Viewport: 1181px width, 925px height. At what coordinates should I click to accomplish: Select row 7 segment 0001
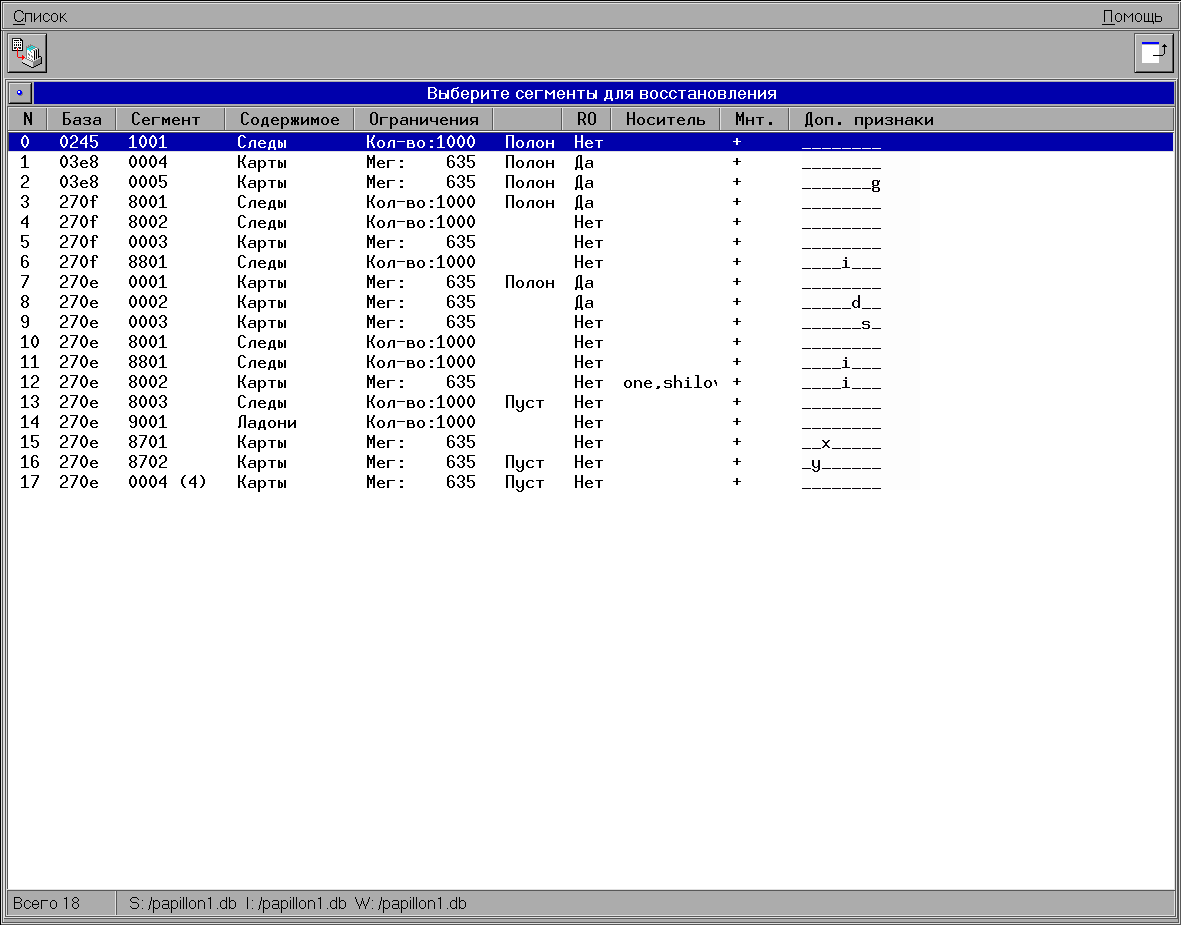[590, 282]
